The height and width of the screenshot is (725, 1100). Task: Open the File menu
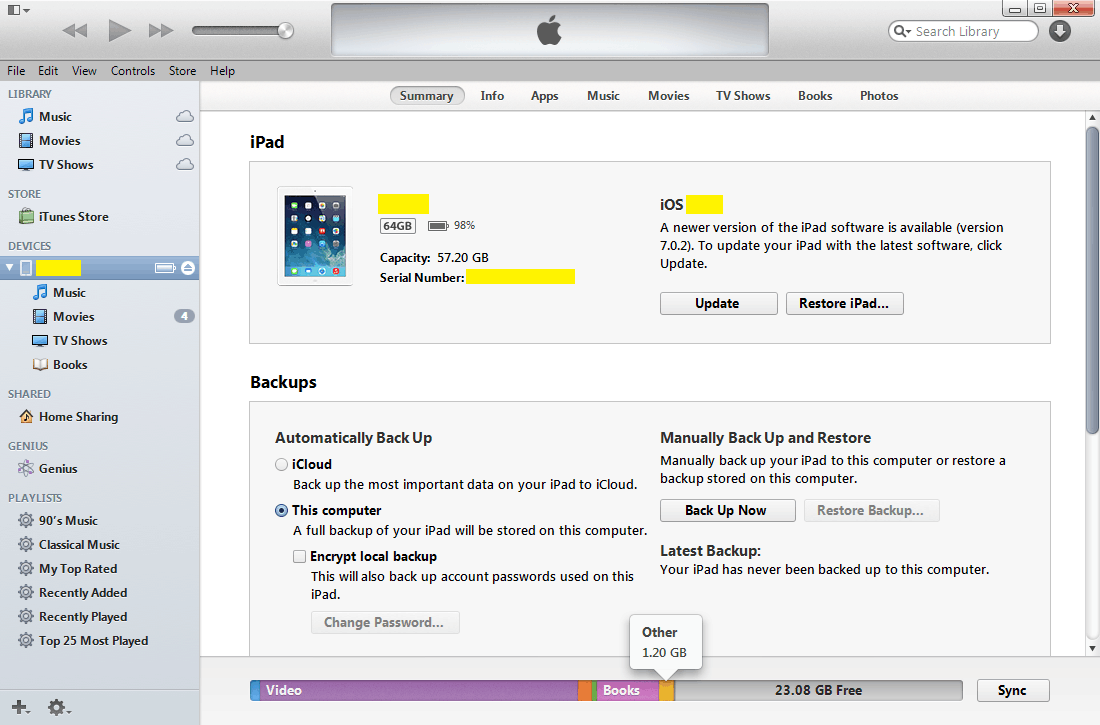16,71
